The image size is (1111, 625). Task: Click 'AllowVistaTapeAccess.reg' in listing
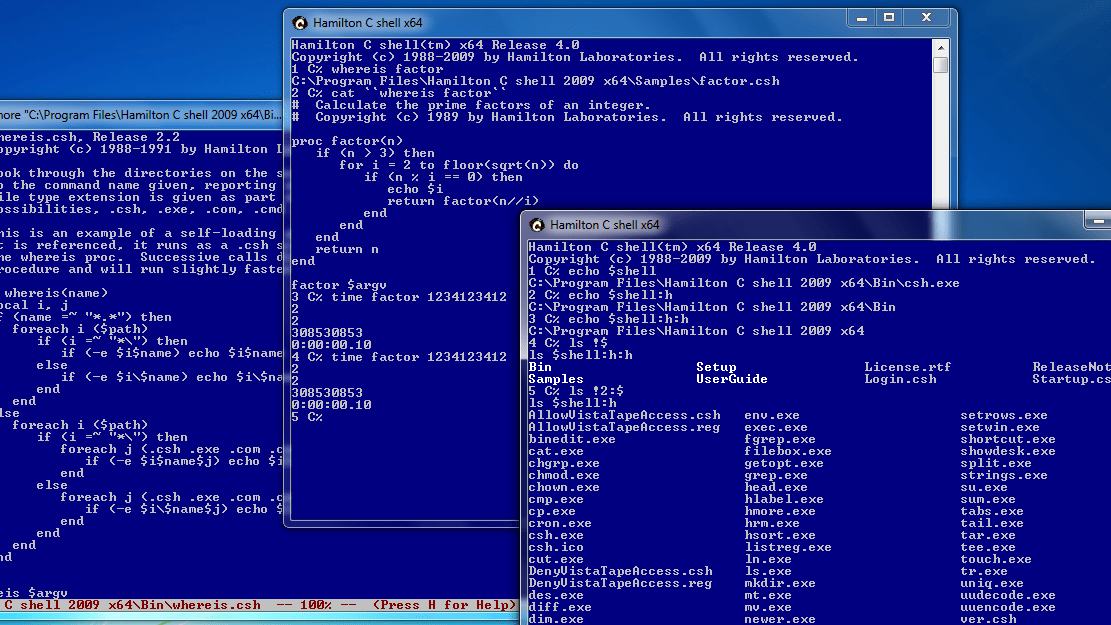[624, 427]
